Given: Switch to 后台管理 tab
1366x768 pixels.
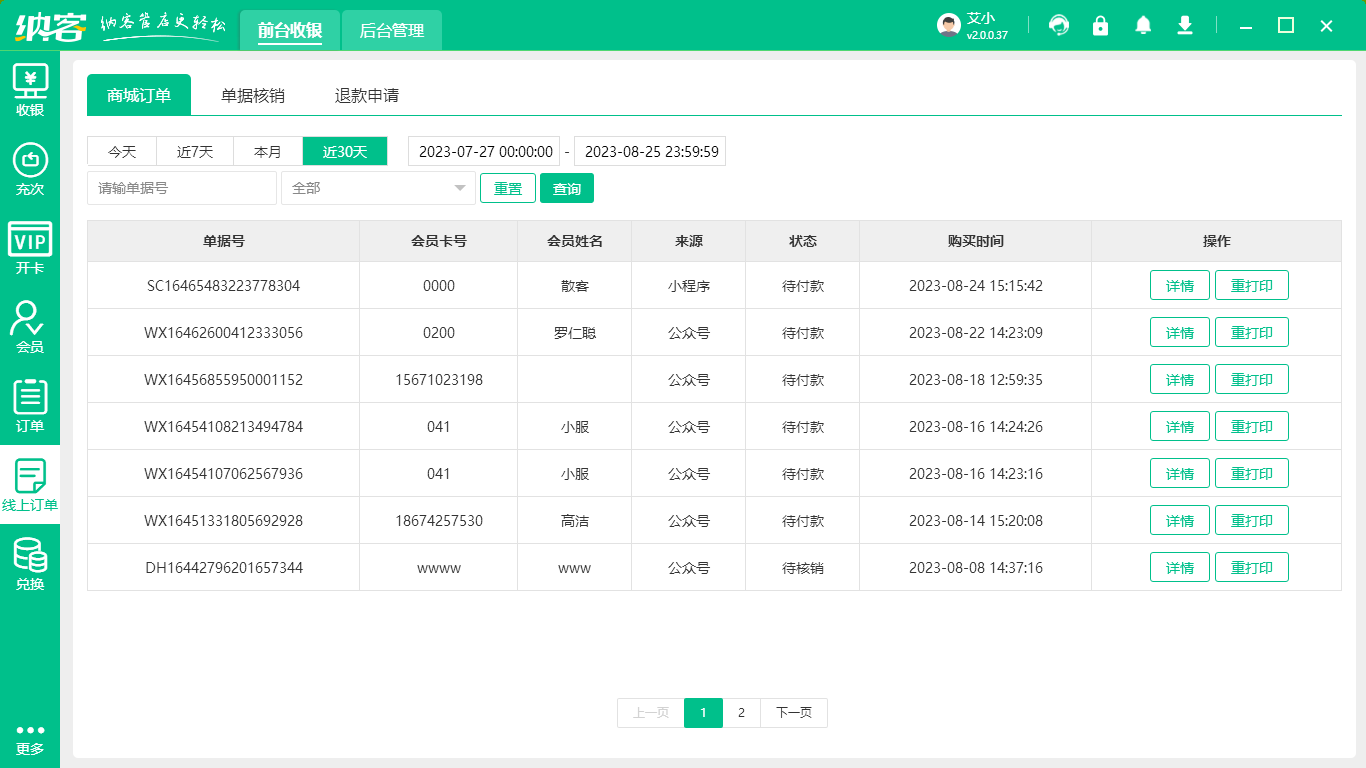Looking at the screenshot, I should [392, 31].
